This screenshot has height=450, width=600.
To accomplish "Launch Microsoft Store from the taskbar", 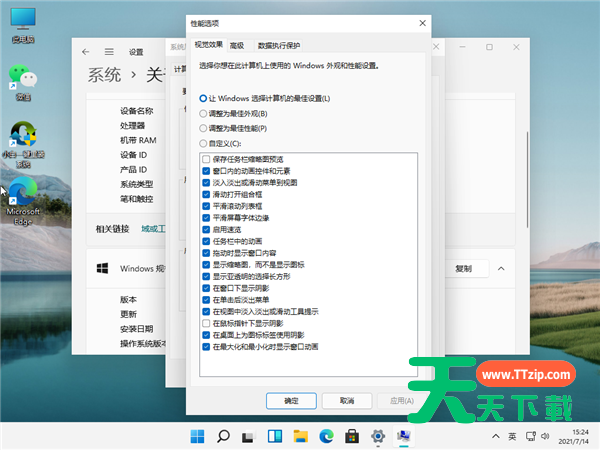I will [x=352, y=437].
